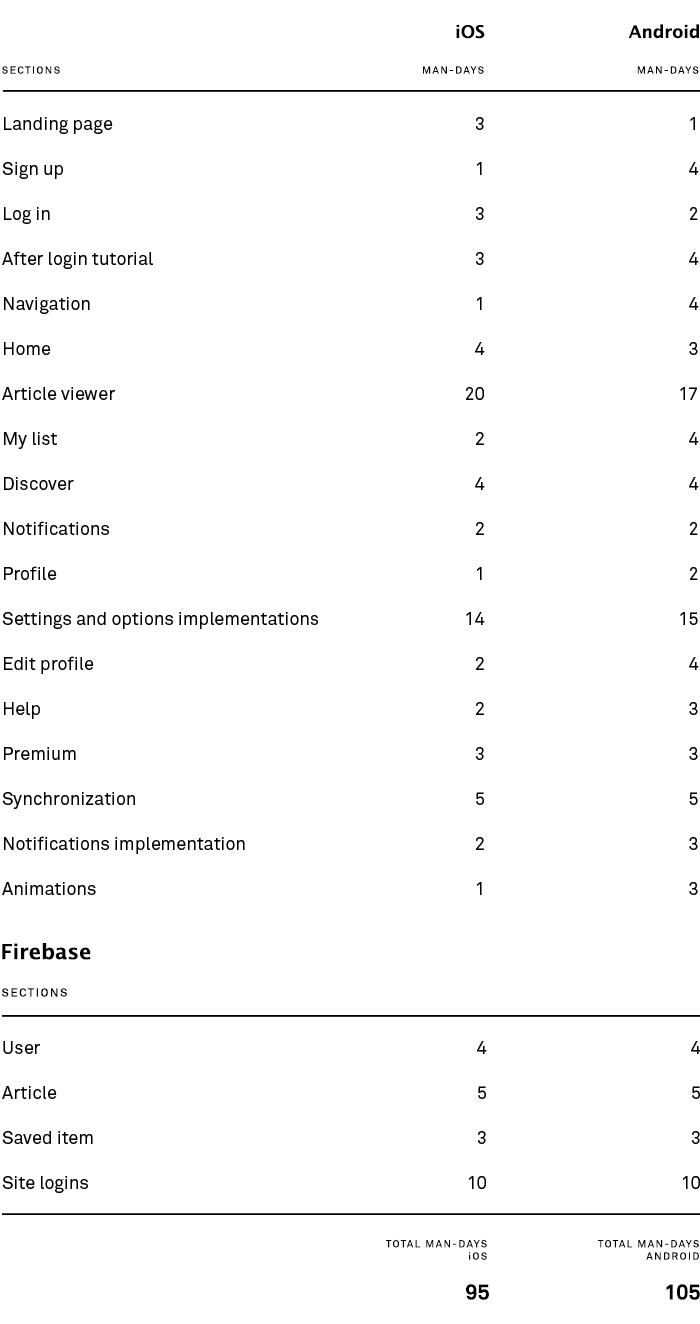This screenshot has width=700, height=1324.
Task: Select the Animations row label
Action: tap(49, 889)
